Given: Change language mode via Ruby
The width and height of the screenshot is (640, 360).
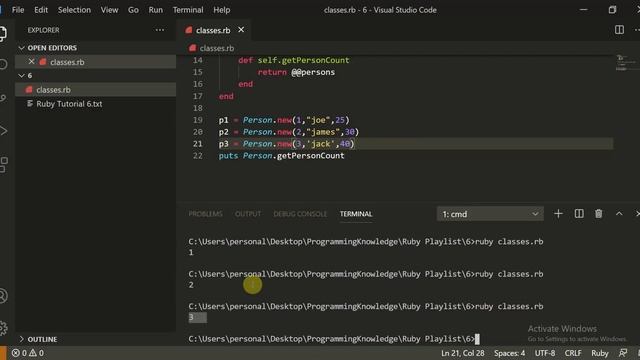Looking at the screenshot, I should 600,353.
